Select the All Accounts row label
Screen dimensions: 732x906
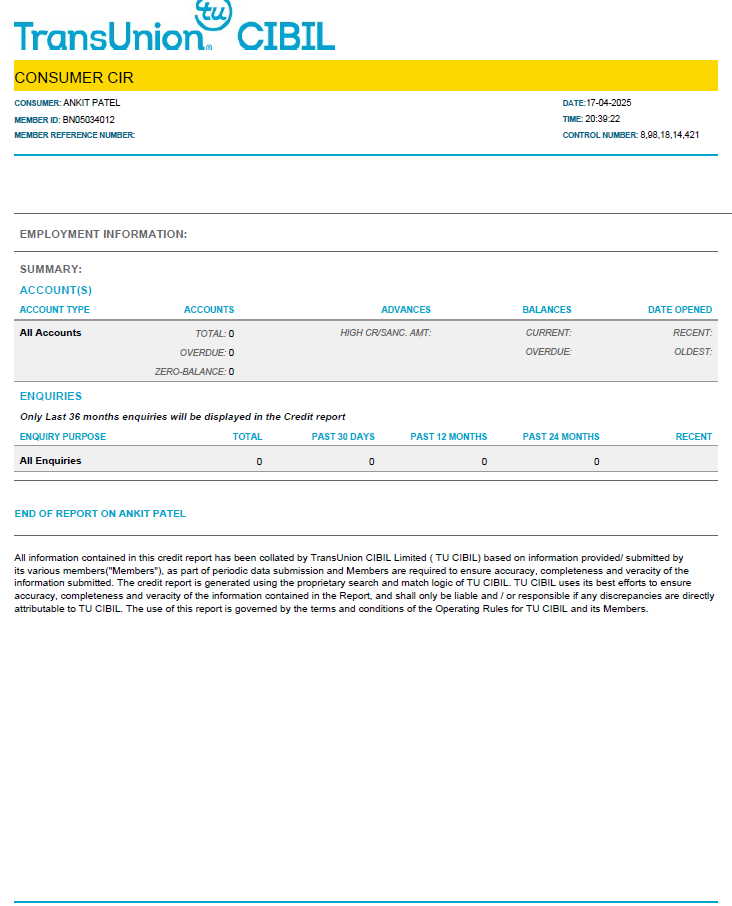[x=50, y=333]
